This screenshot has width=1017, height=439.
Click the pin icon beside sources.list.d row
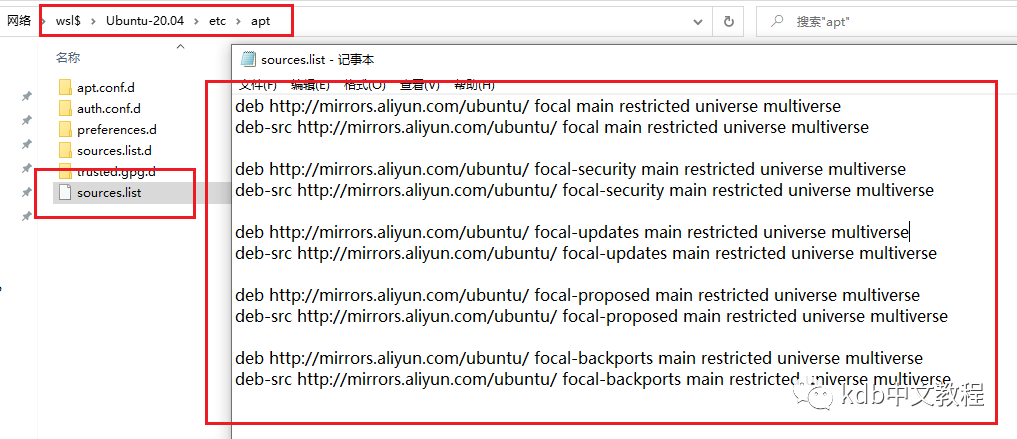27,168
